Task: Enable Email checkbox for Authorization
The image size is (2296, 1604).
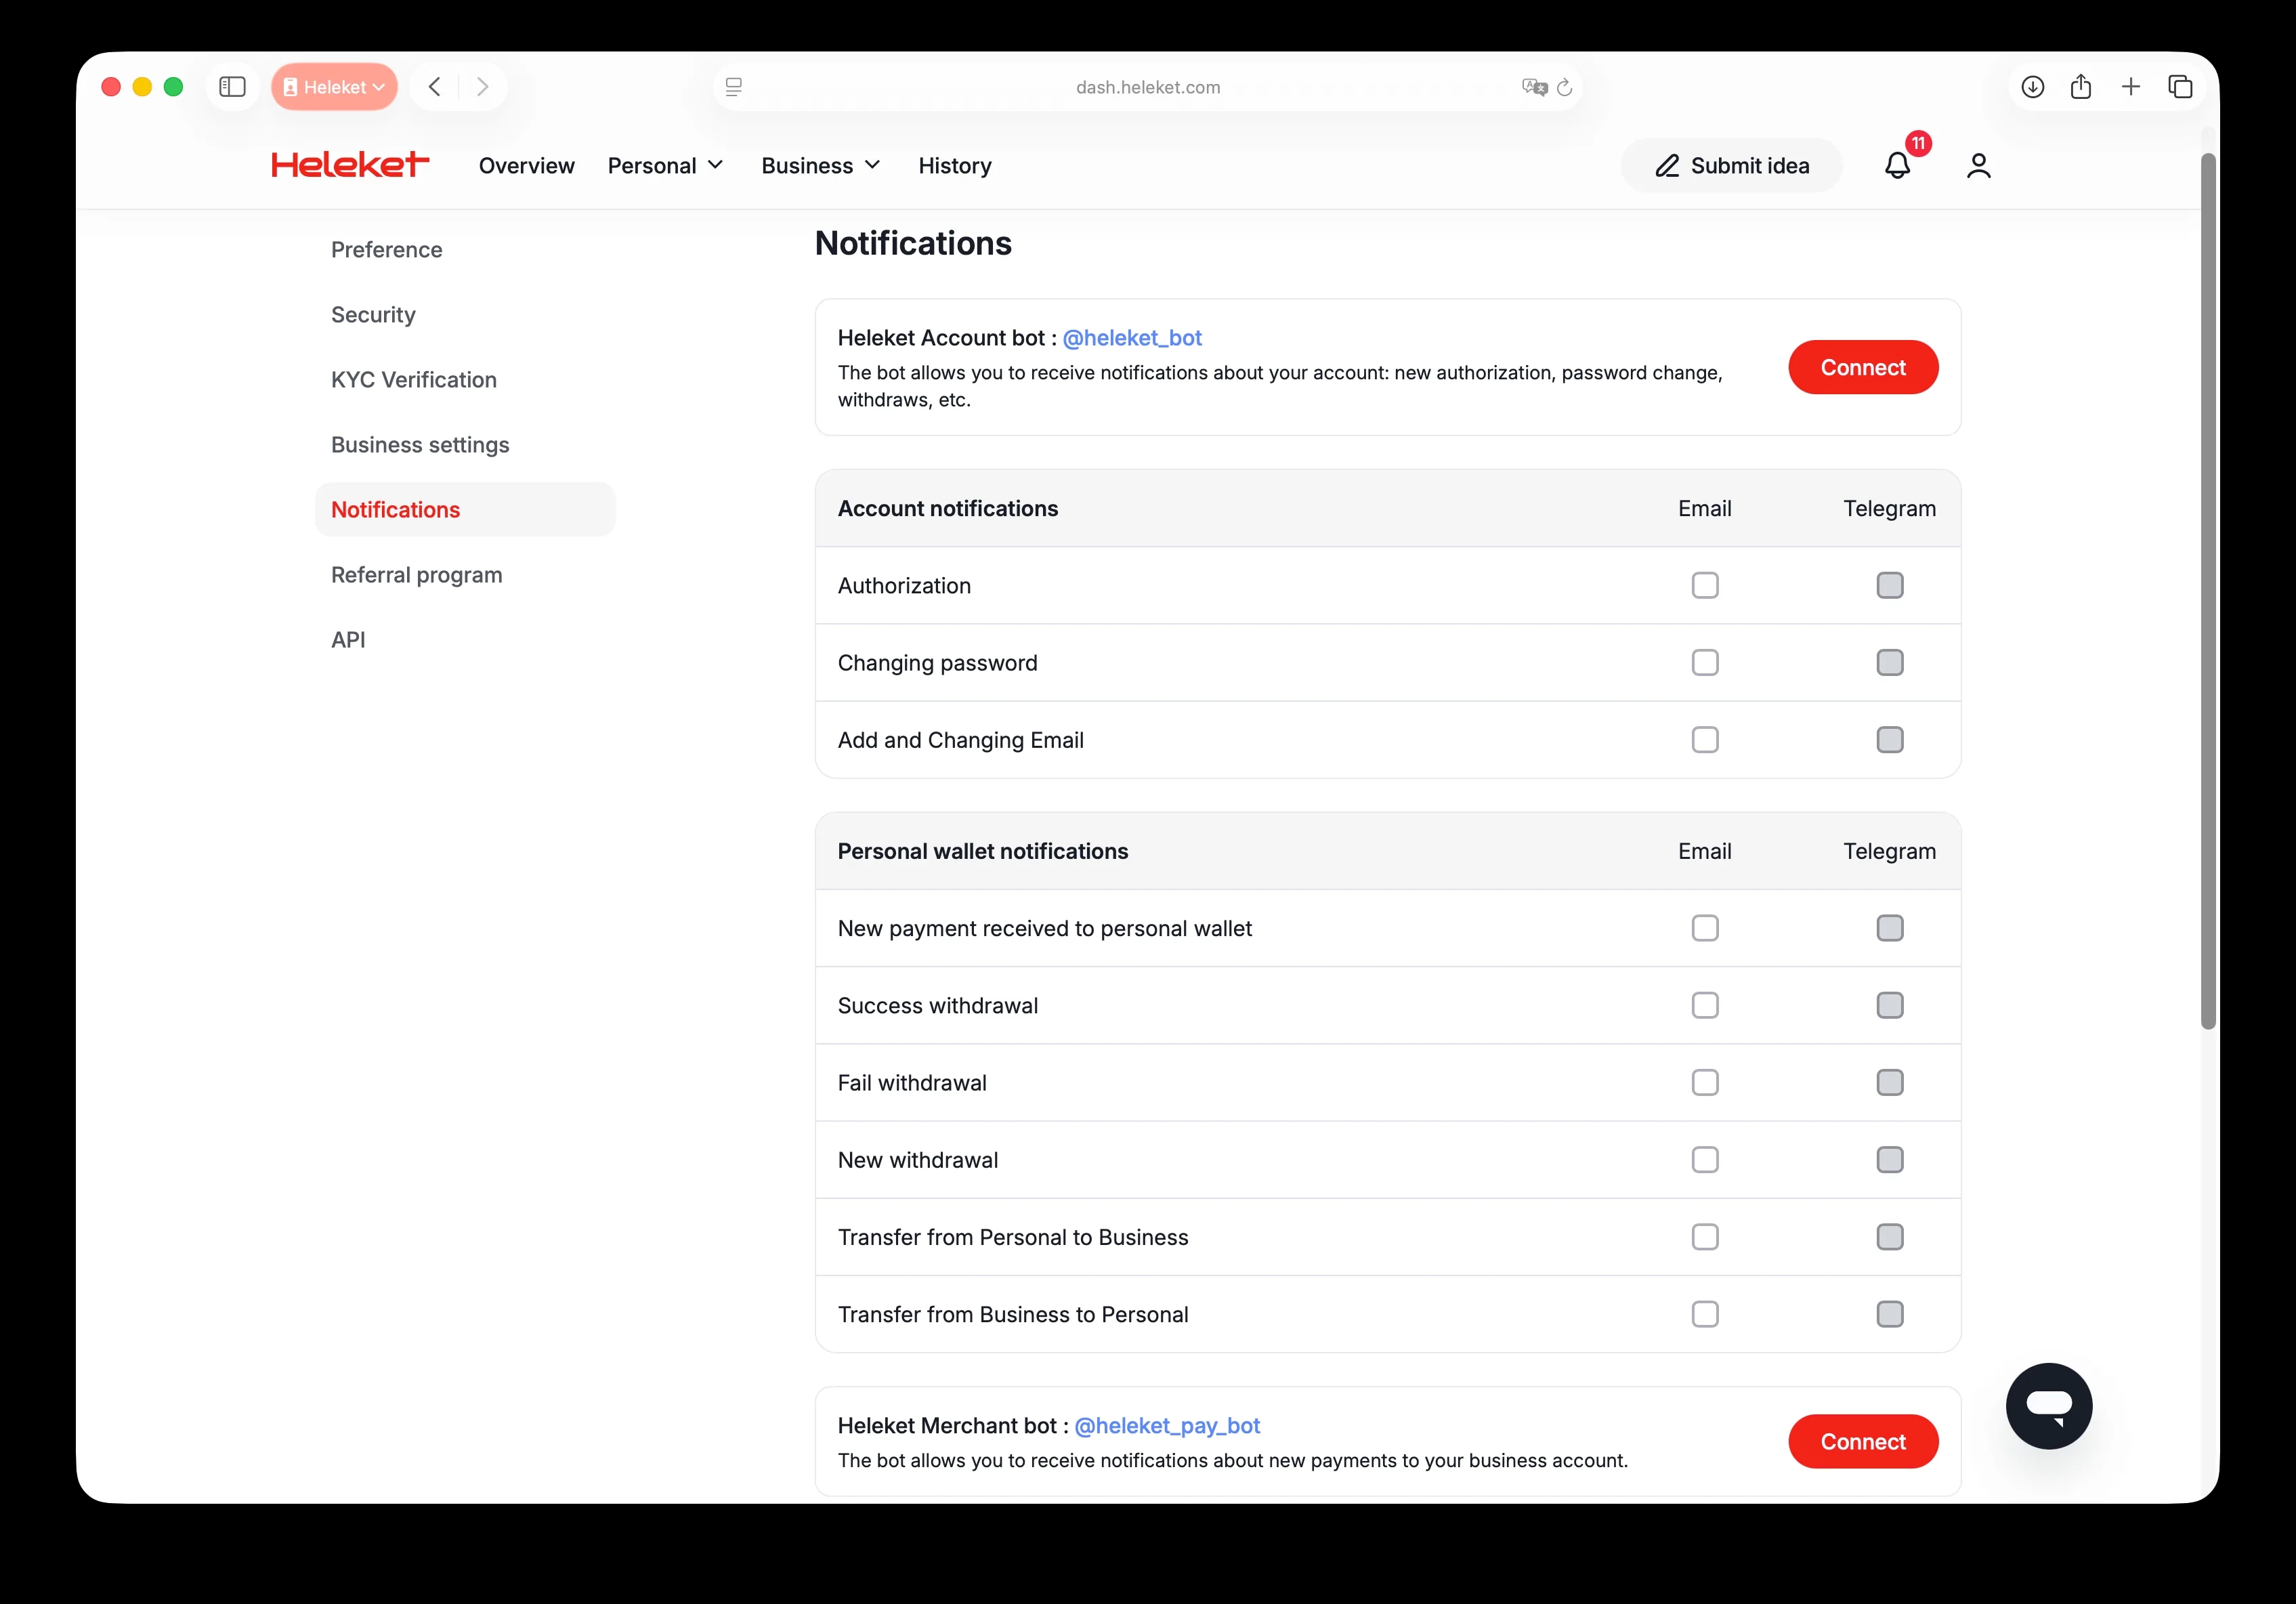Action: point(1704,585)
